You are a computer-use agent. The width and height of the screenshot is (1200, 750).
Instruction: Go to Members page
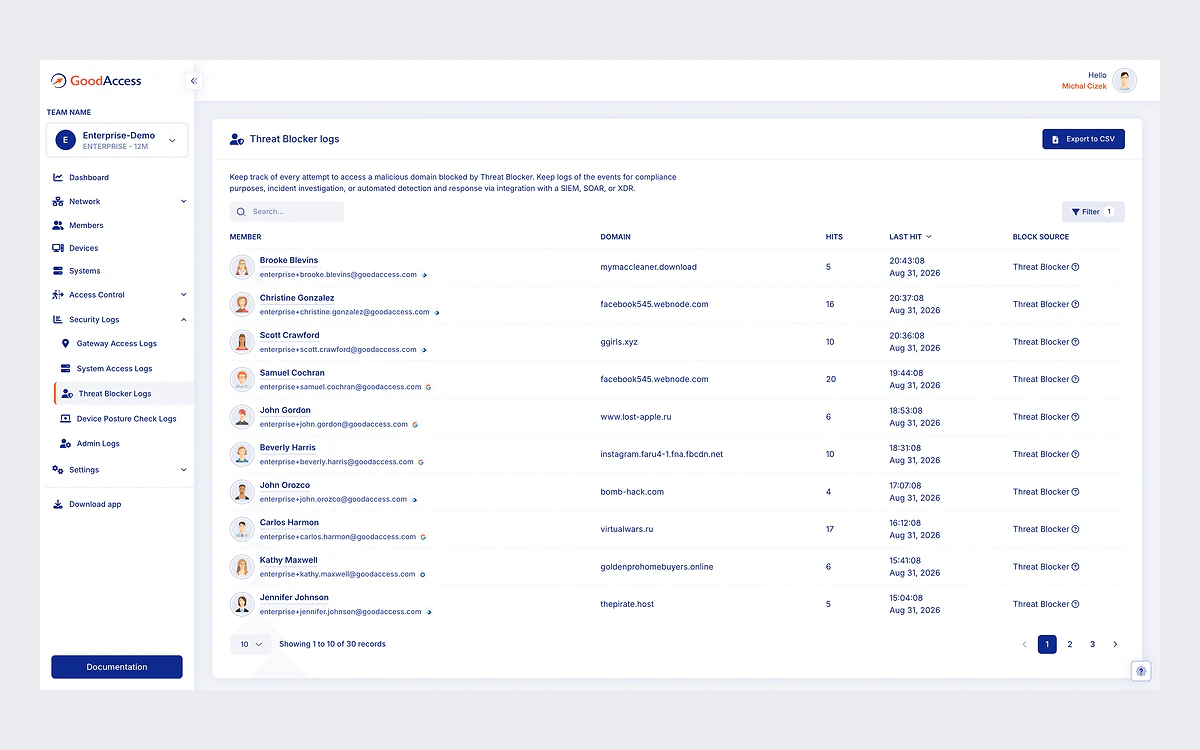[x=86, y=225]
